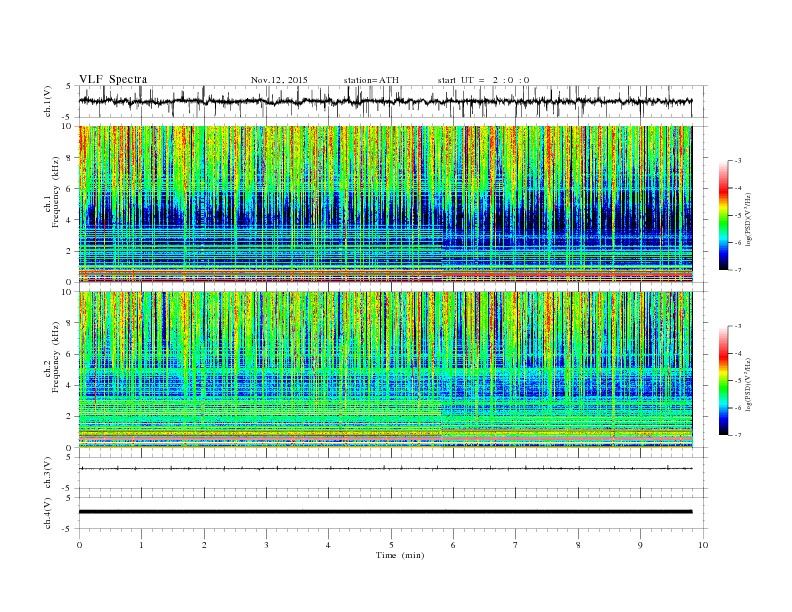Click the thick ch.4 voltage trace
Image resolution: width=792 pixels, height=612 pixels.
pos(385,512)
